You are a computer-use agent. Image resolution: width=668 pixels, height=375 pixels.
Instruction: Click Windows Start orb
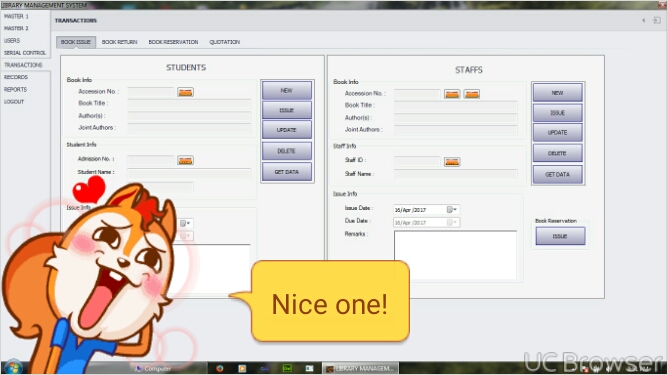coord(13,367)
